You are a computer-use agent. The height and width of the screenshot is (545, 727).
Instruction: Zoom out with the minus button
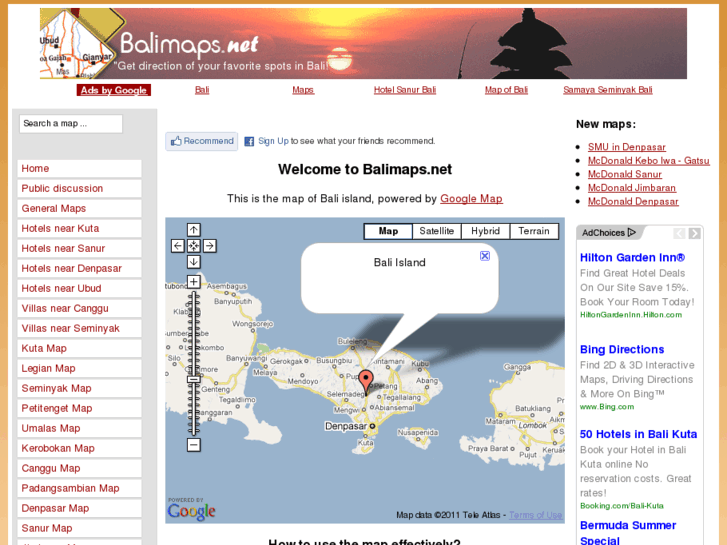click(x=193, y=445)
